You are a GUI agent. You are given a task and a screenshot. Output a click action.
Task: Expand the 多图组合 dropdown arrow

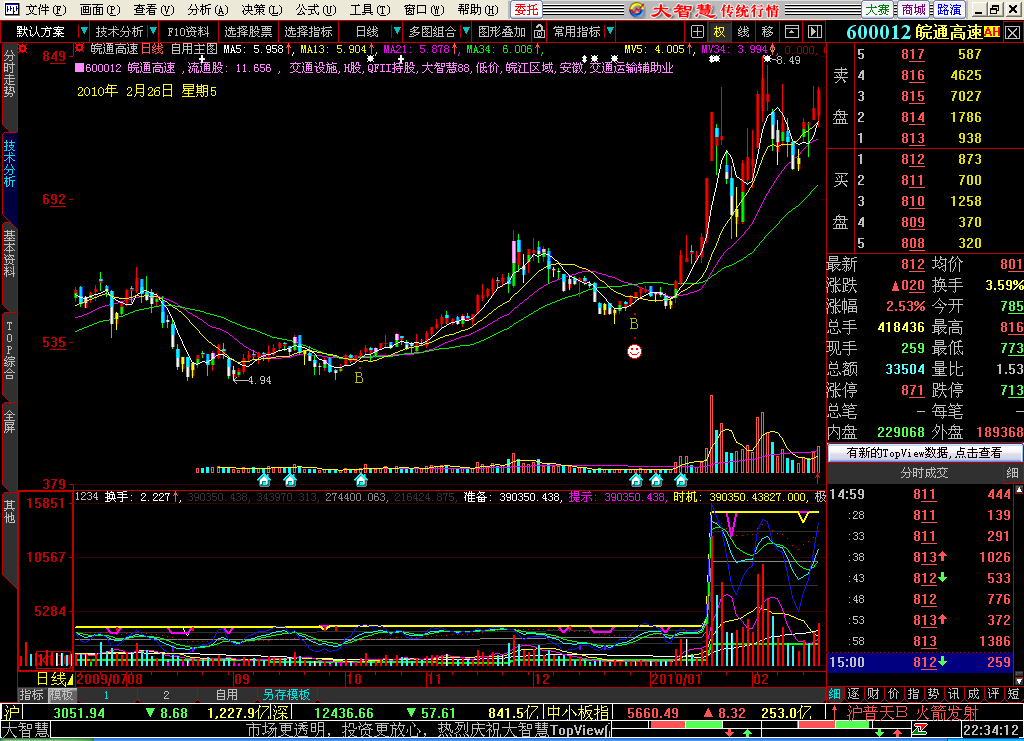[x=466, y=31]
